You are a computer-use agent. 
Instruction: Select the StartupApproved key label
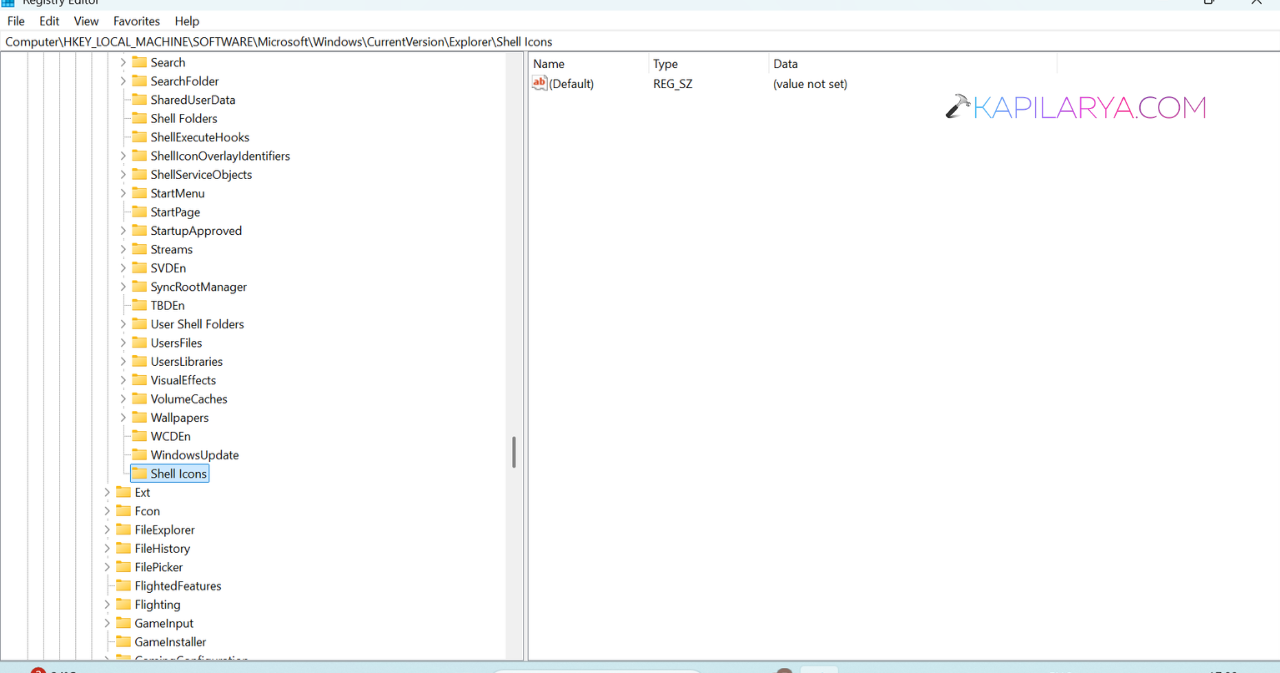pos(196,230)
